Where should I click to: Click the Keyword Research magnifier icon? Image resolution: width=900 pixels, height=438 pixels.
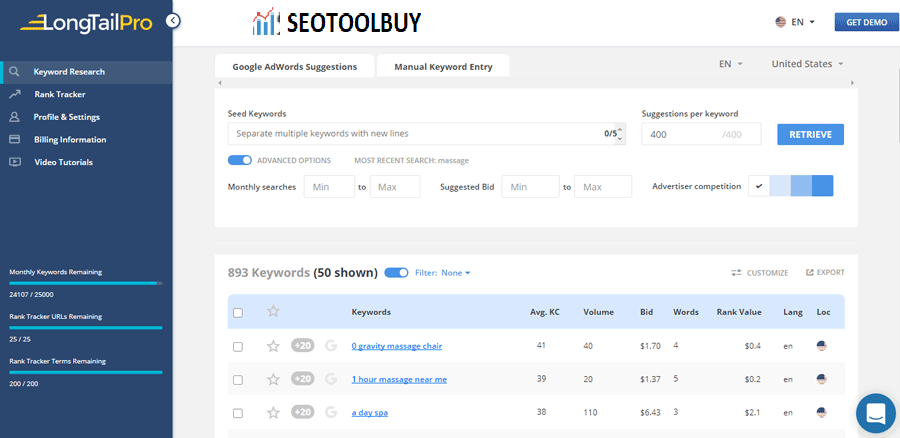click(15, 72)
